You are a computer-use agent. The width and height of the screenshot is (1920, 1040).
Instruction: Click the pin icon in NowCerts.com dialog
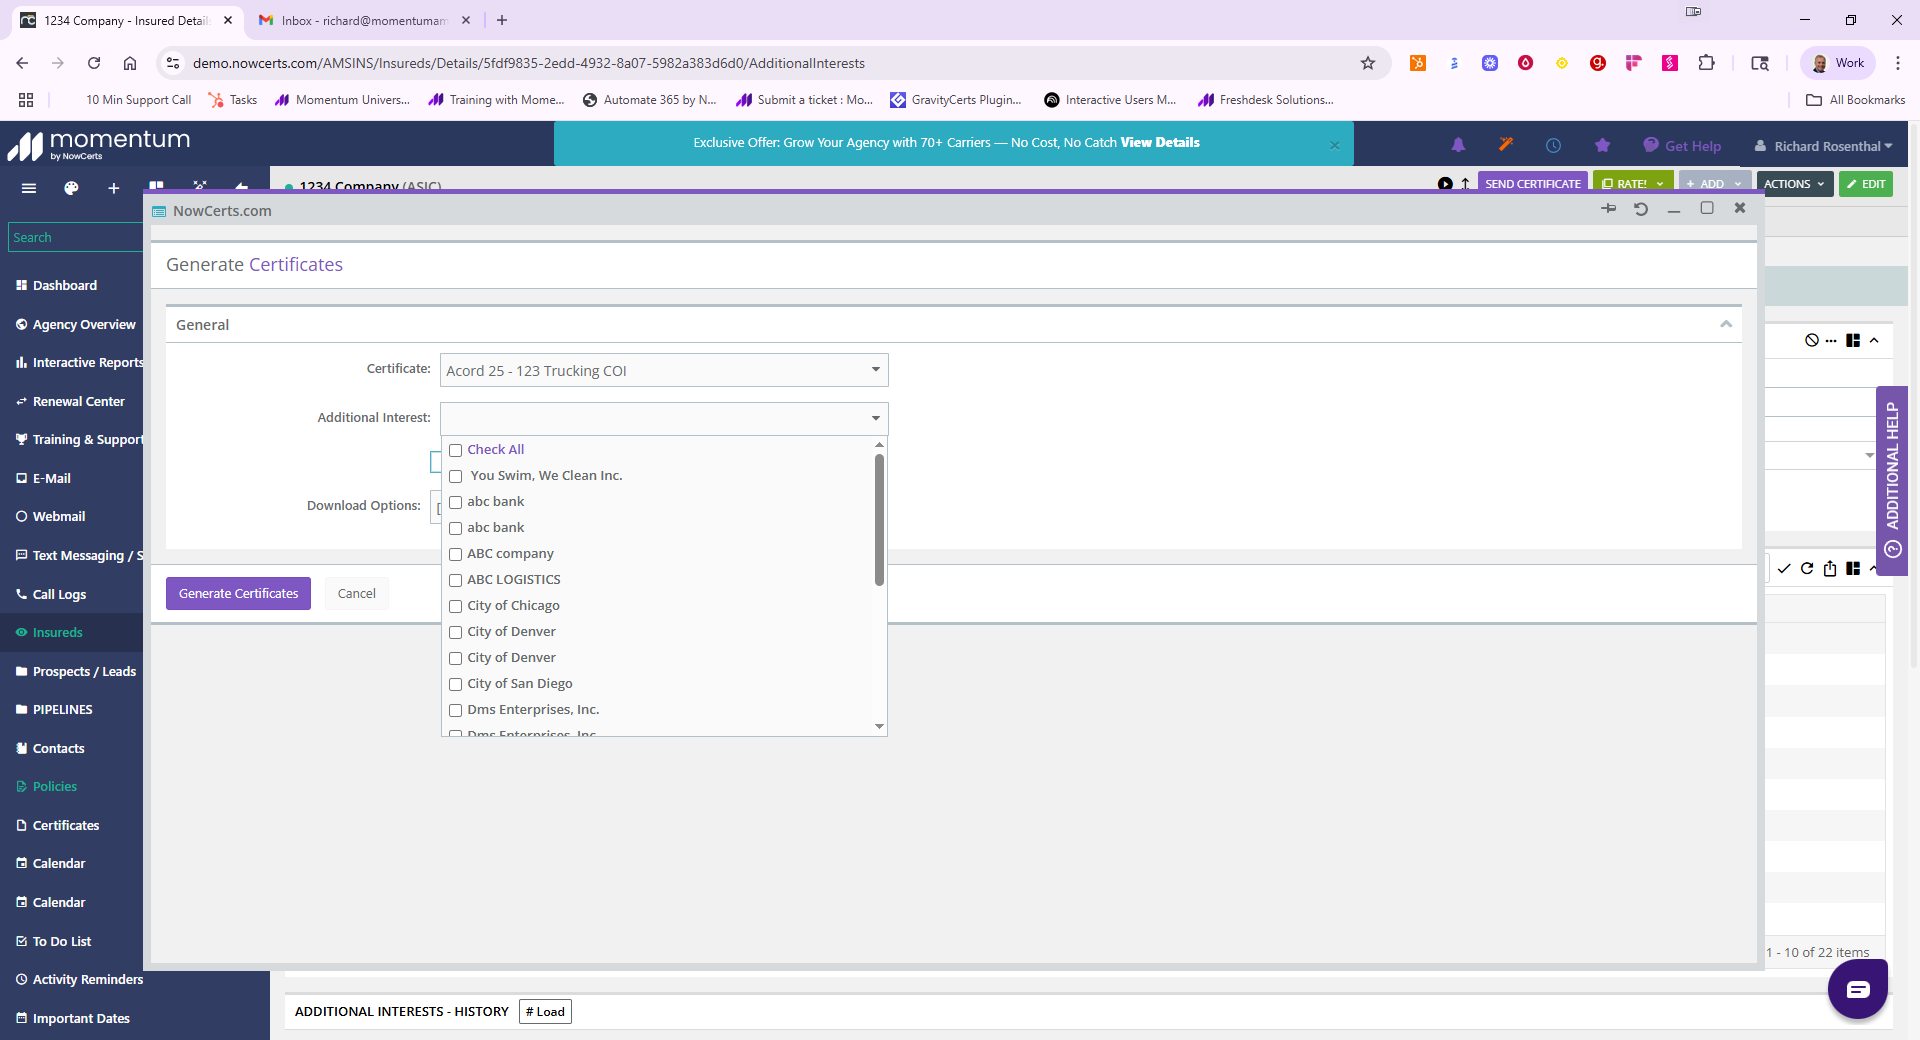[x=1608, y=208]
